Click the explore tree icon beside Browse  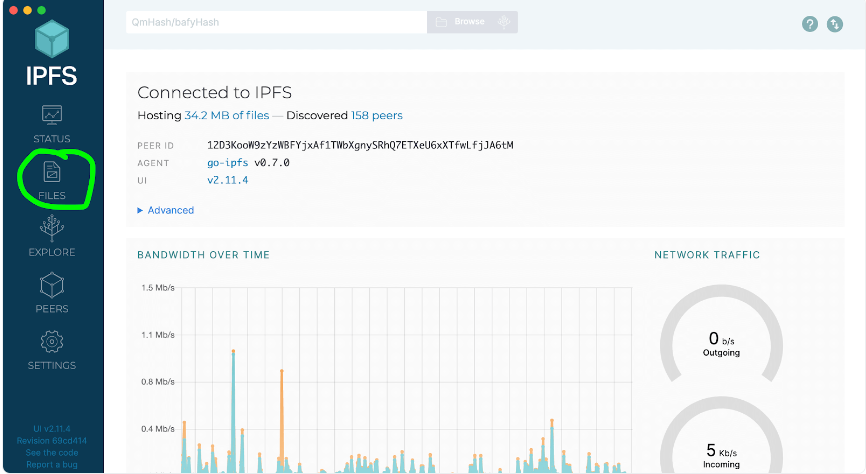pos(504,22)
